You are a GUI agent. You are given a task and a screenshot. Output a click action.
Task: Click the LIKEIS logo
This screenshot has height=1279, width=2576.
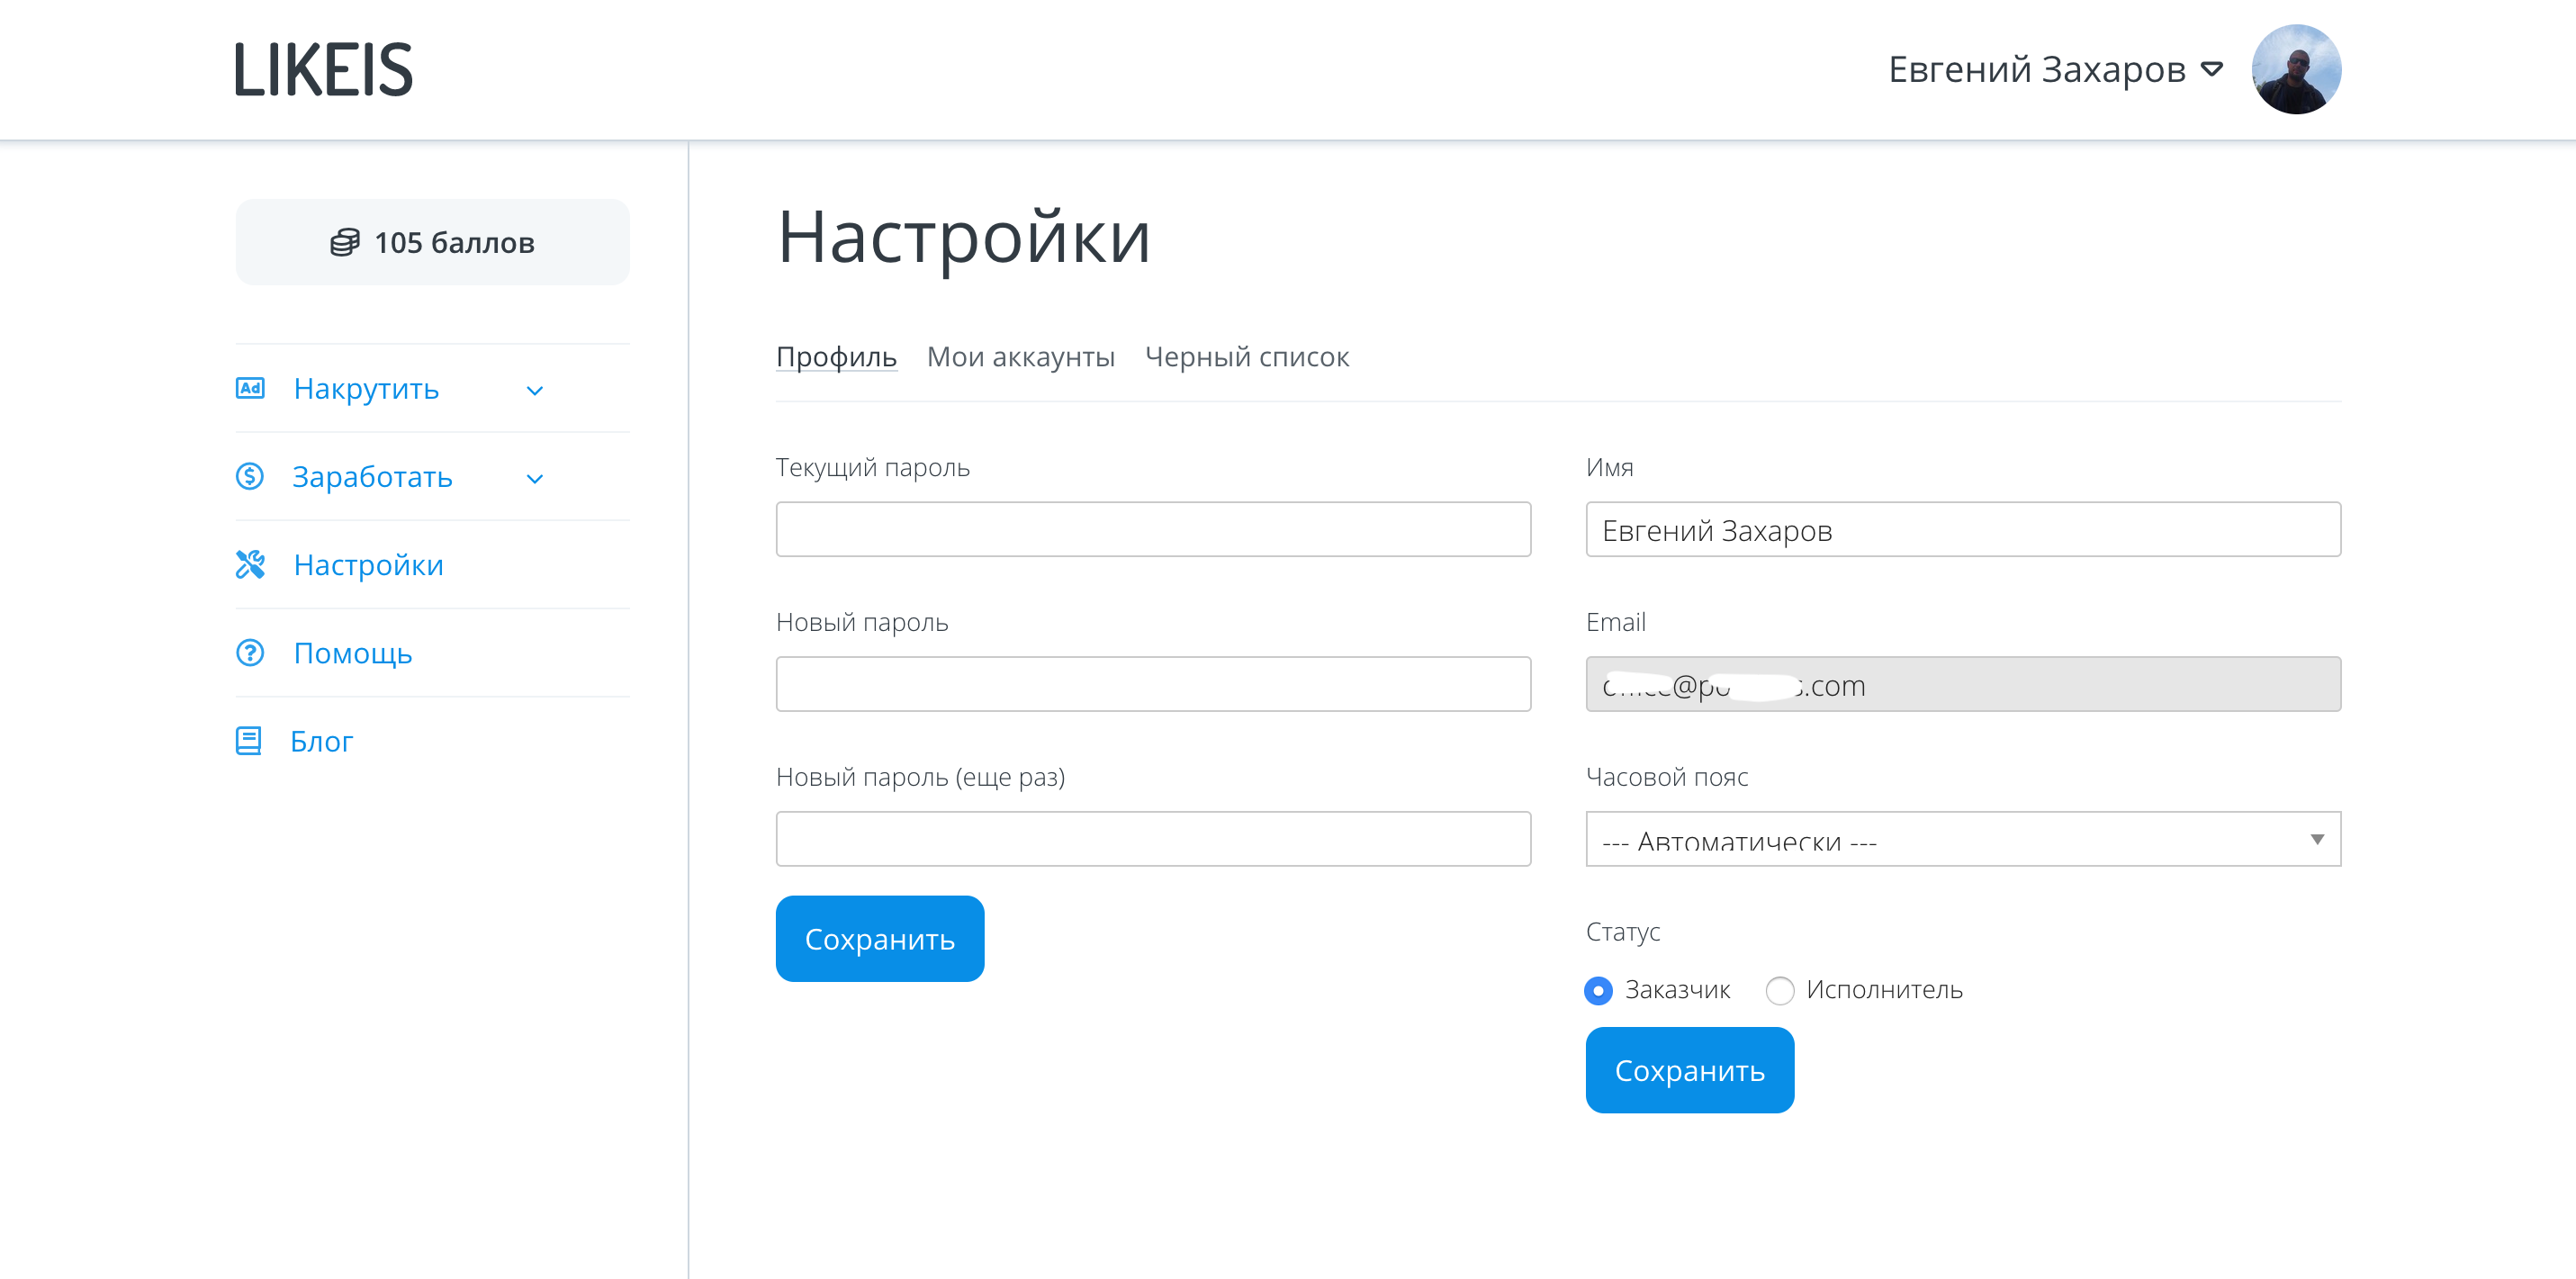(323, 69)
